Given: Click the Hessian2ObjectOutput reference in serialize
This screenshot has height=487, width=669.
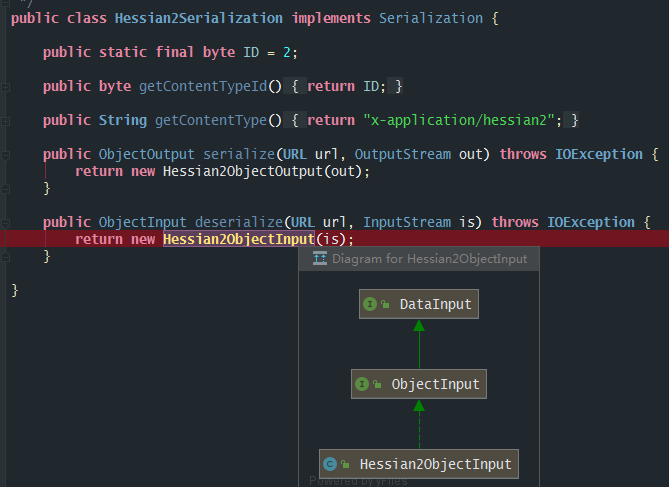Looking at the screenshot, I should [x=250, y=171].
